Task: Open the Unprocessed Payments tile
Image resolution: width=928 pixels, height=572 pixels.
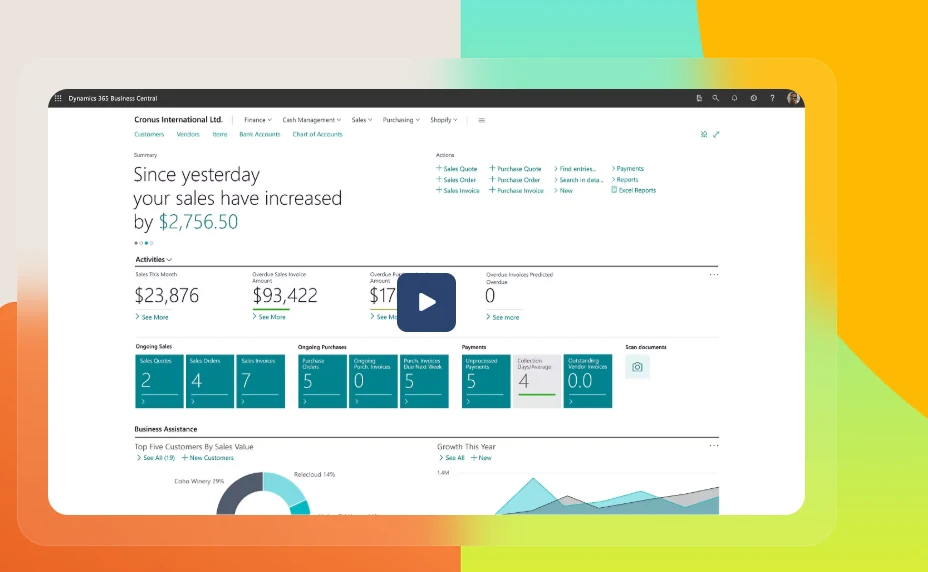Action: (486, 381)
